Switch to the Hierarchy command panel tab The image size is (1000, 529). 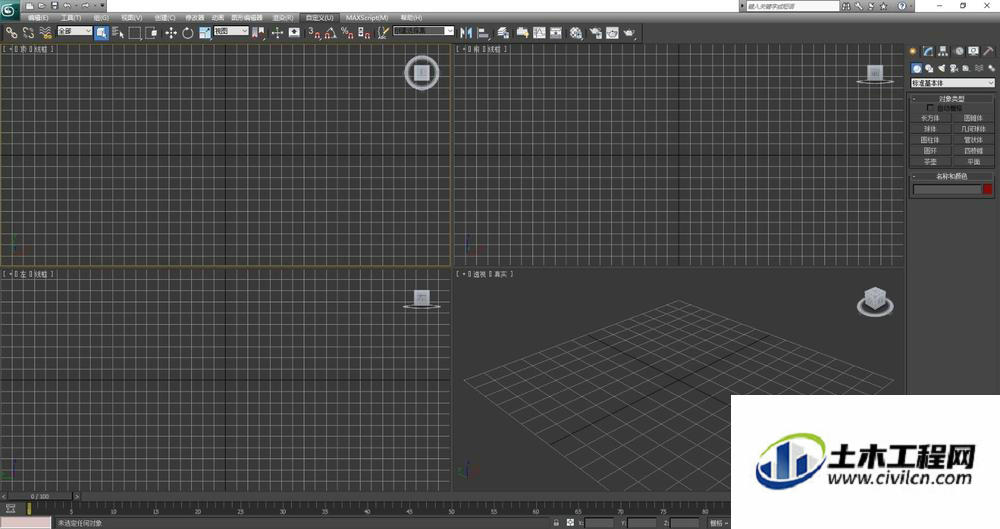click(943, 51)
